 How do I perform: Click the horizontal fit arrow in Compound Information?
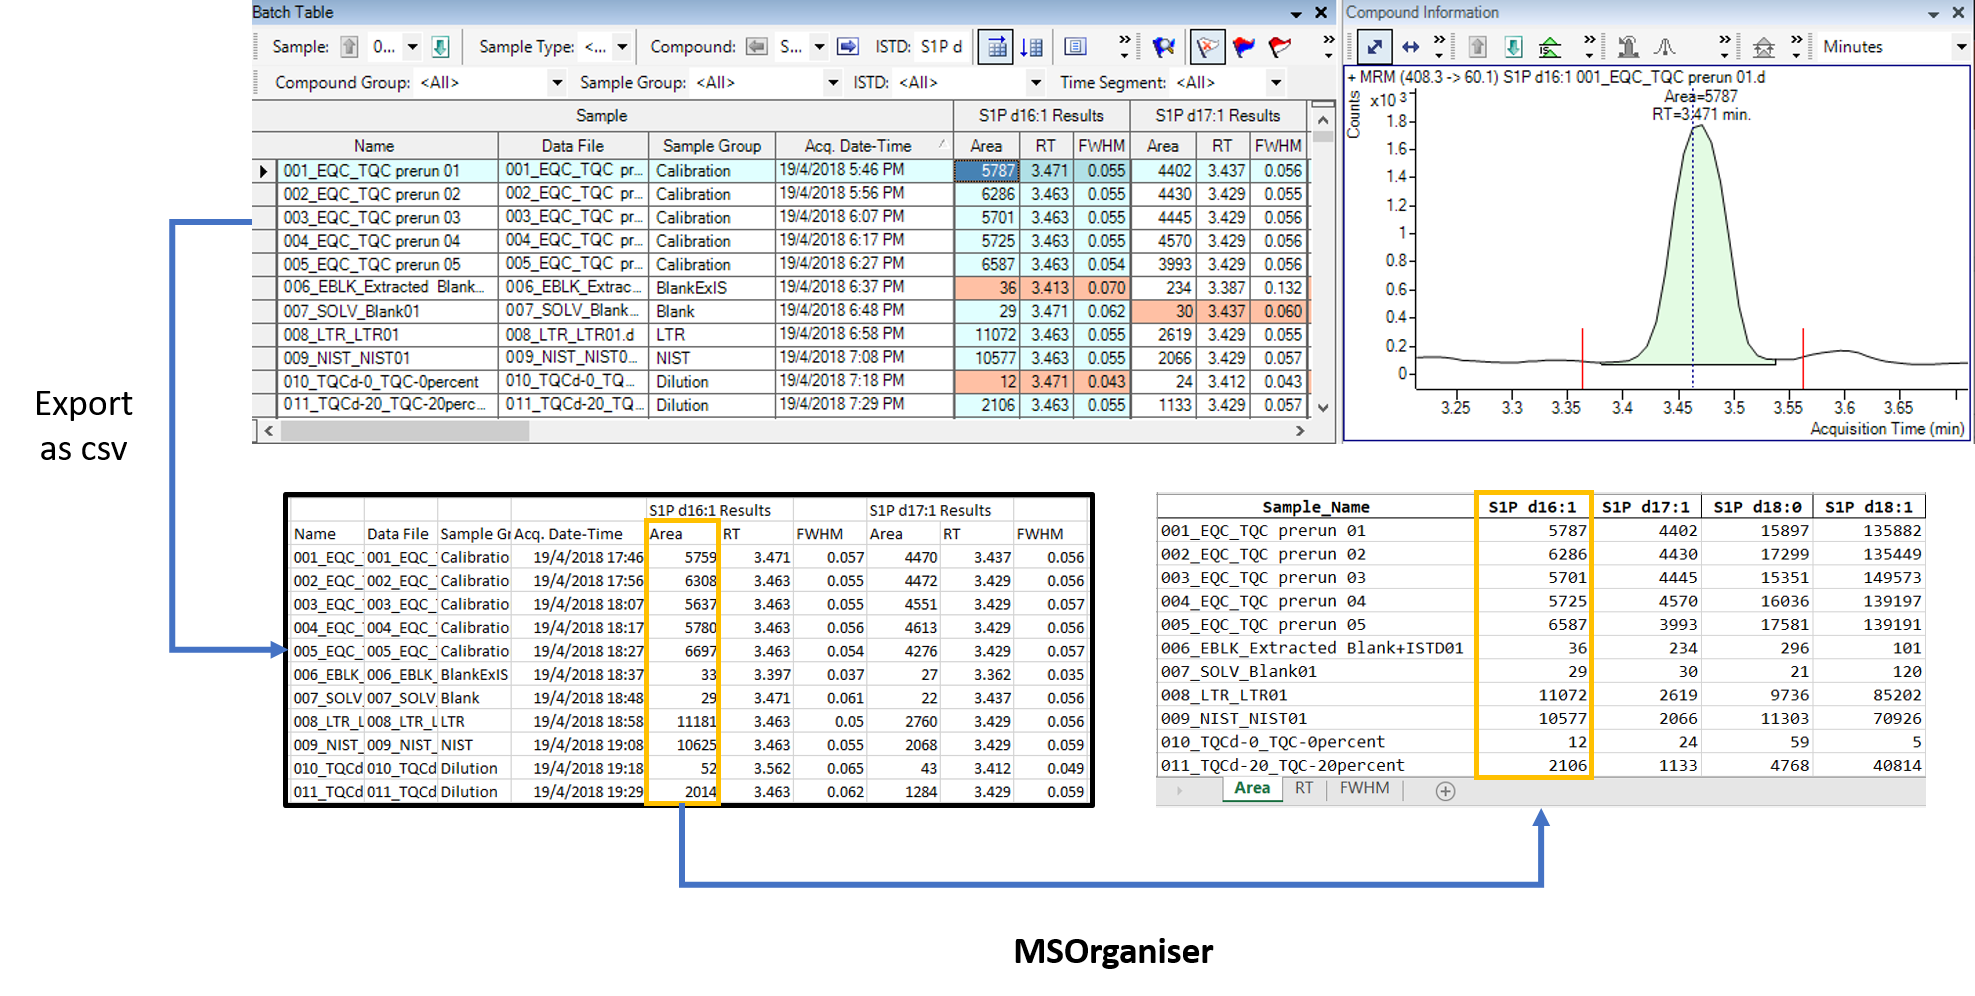[1410, 47]
